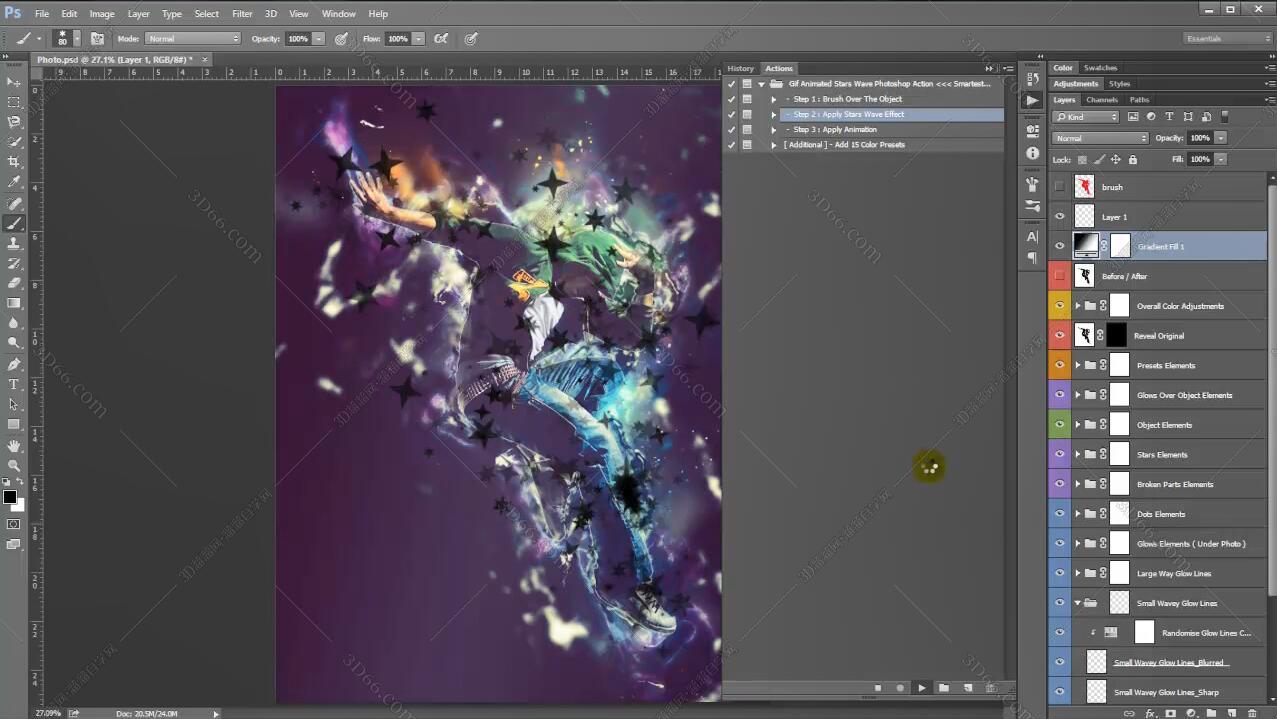Image resolution: width=1277 pixels, height=719 pixels.
Task: Click the foreground color swatch
Action: click(x=9, y=497)
